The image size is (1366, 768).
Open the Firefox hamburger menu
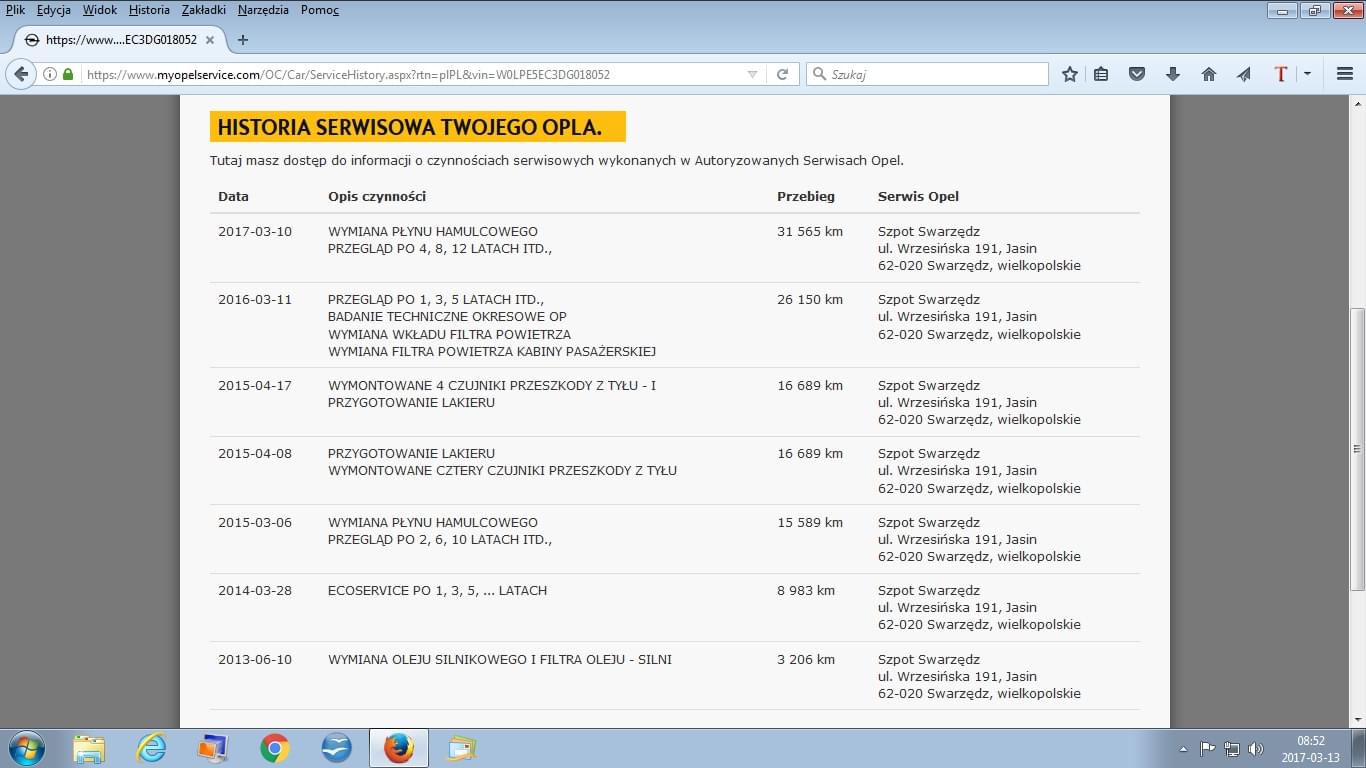pyautogui.click(x=1344, y=74)
